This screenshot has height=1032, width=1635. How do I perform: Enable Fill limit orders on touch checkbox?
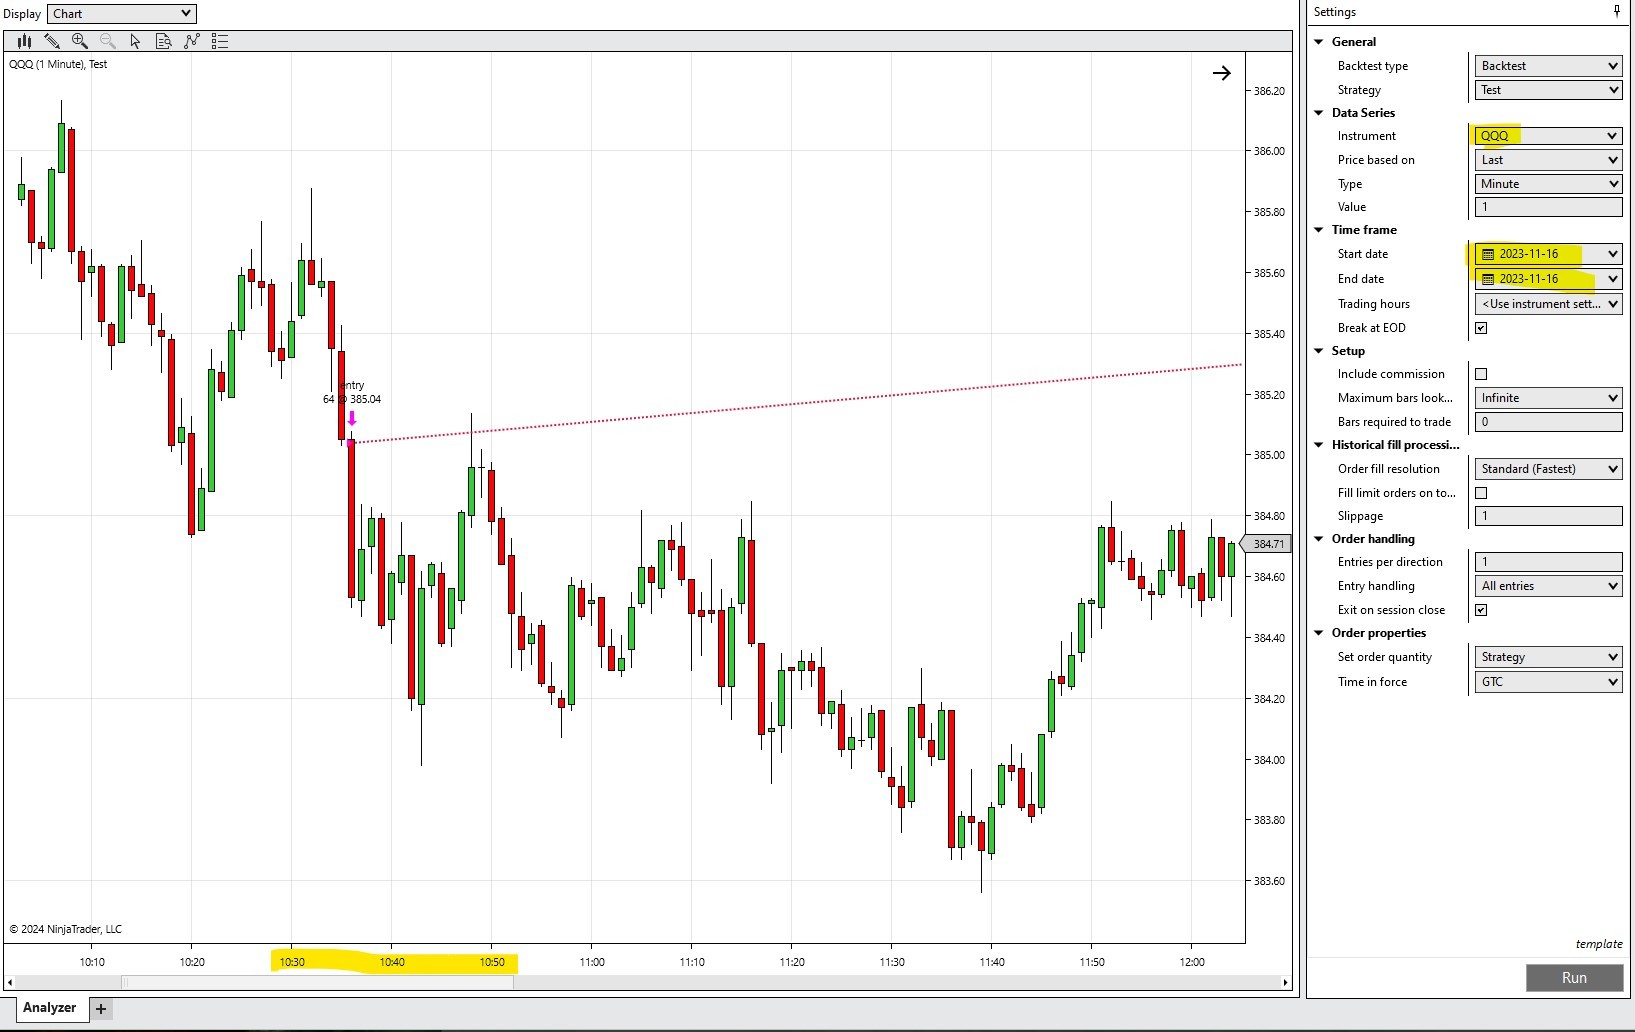click(1481, 493)
